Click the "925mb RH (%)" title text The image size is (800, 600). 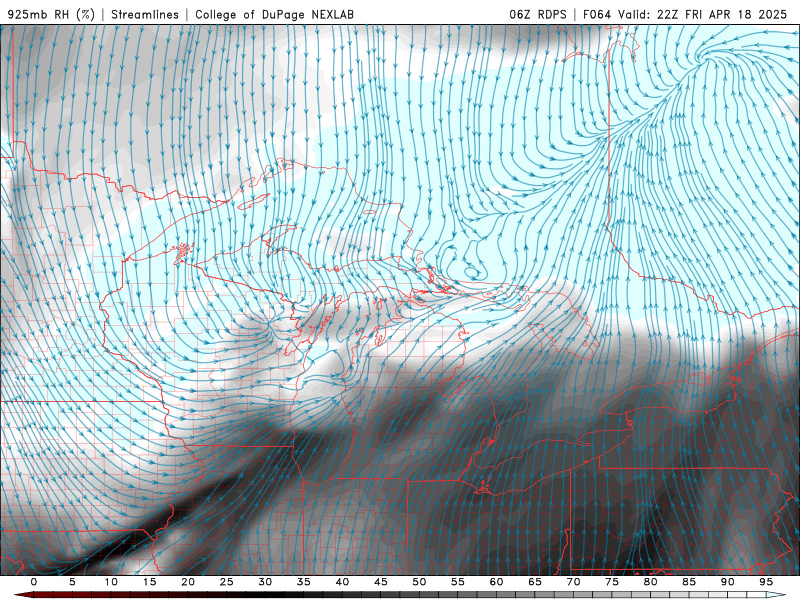coord(51,14)
